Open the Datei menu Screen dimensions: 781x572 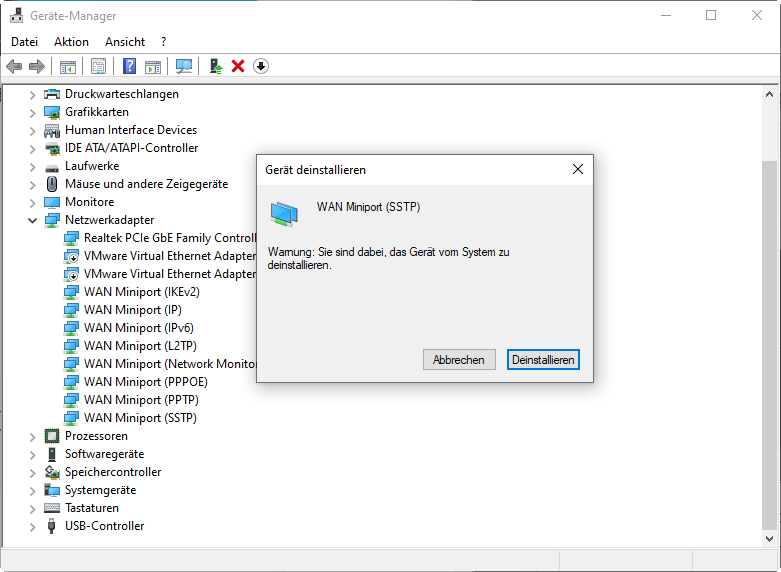[x=24, y=42]
